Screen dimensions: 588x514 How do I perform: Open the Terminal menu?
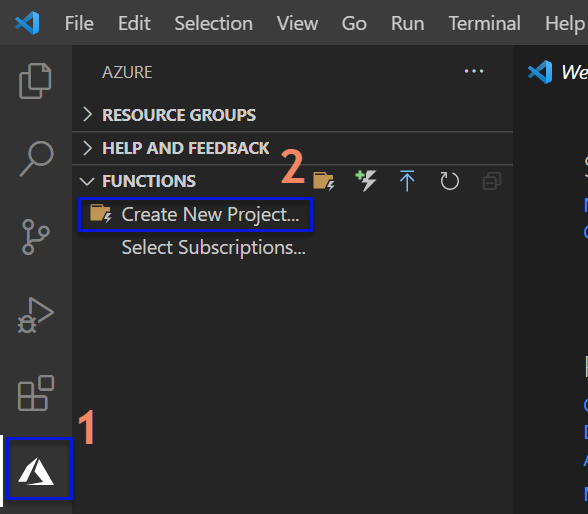[x=484, y=23]
